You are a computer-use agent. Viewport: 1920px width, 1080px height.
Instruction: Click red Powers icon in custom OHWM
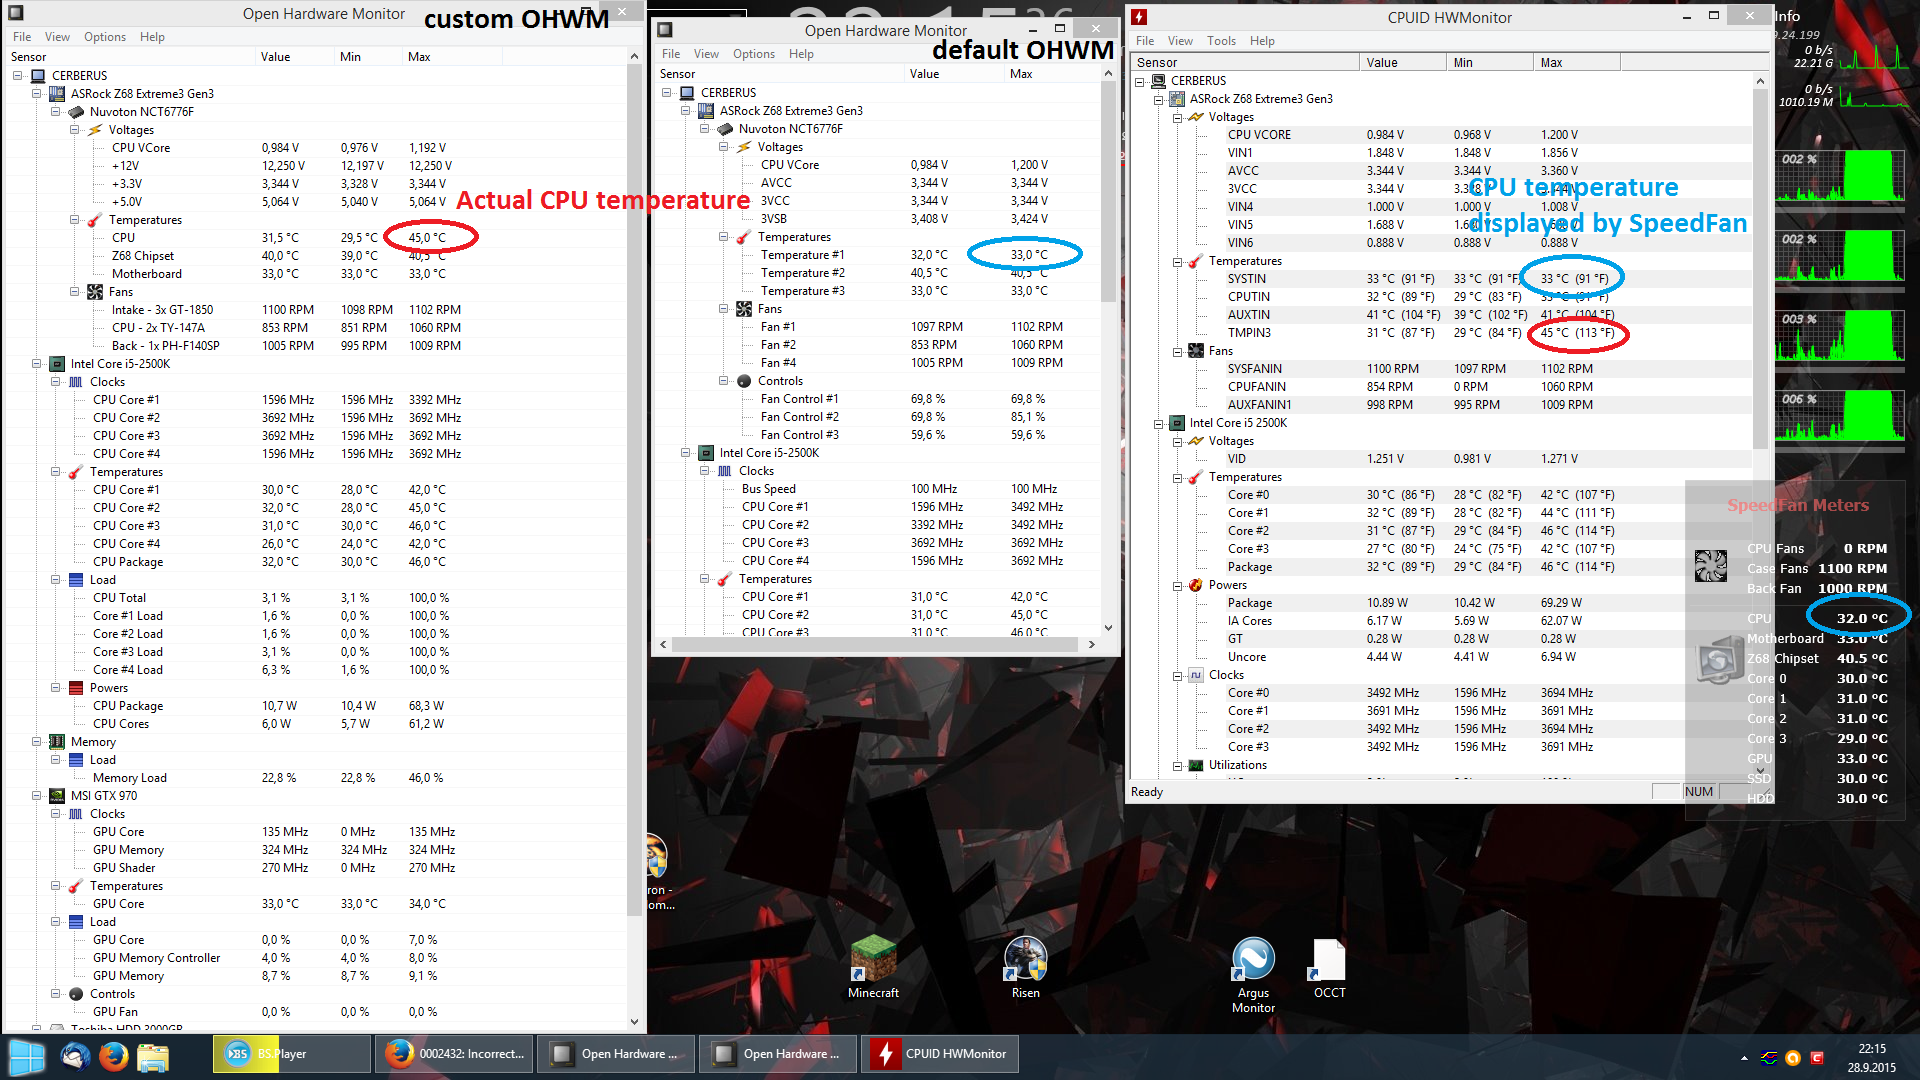(76, 688)
